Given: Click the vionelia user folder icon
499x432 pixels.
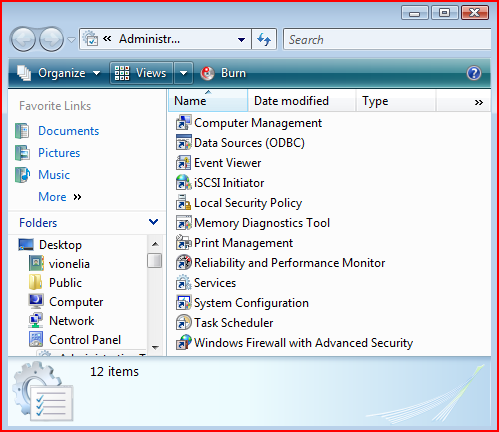Looking at the screenshot, I should tap(36, 263).
